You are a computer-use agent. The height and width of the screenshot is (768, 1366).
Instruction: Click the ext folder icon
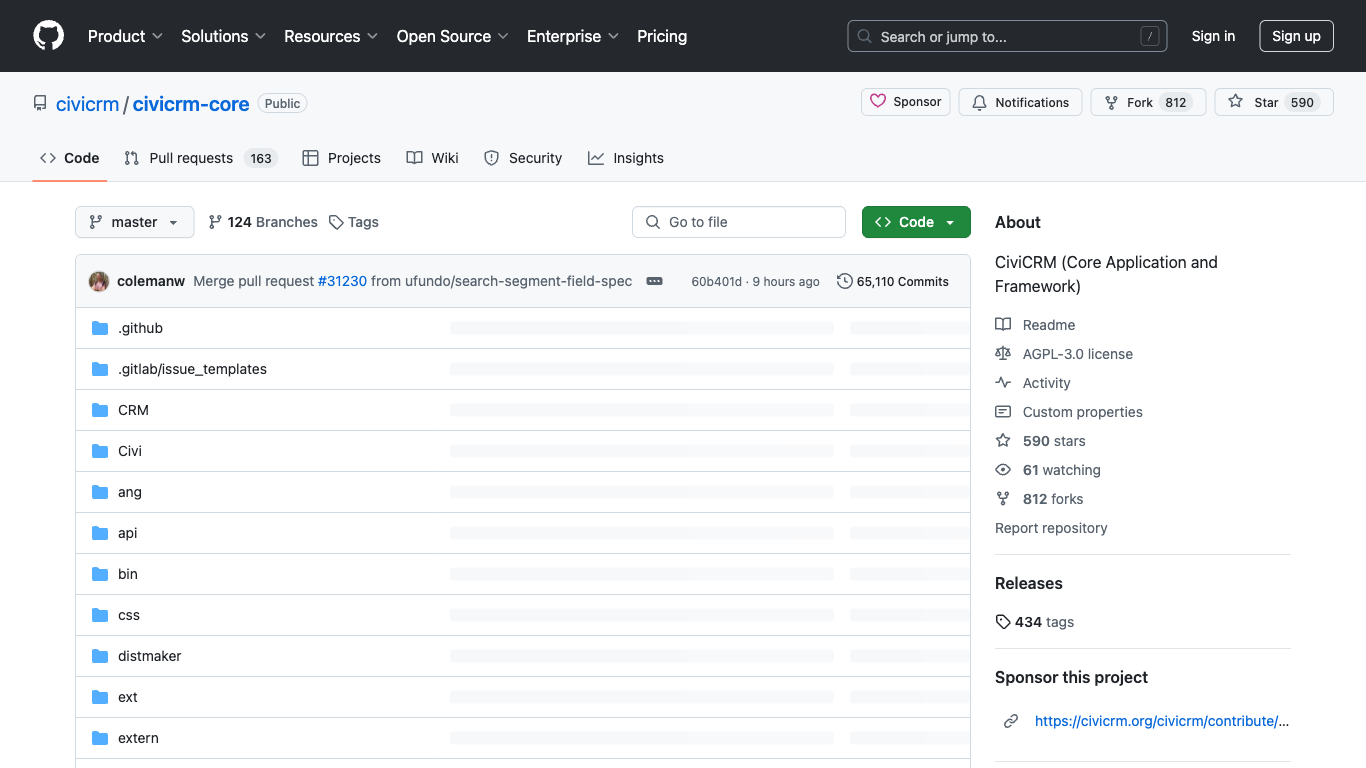pyautogui.click(x=100, y=697)
